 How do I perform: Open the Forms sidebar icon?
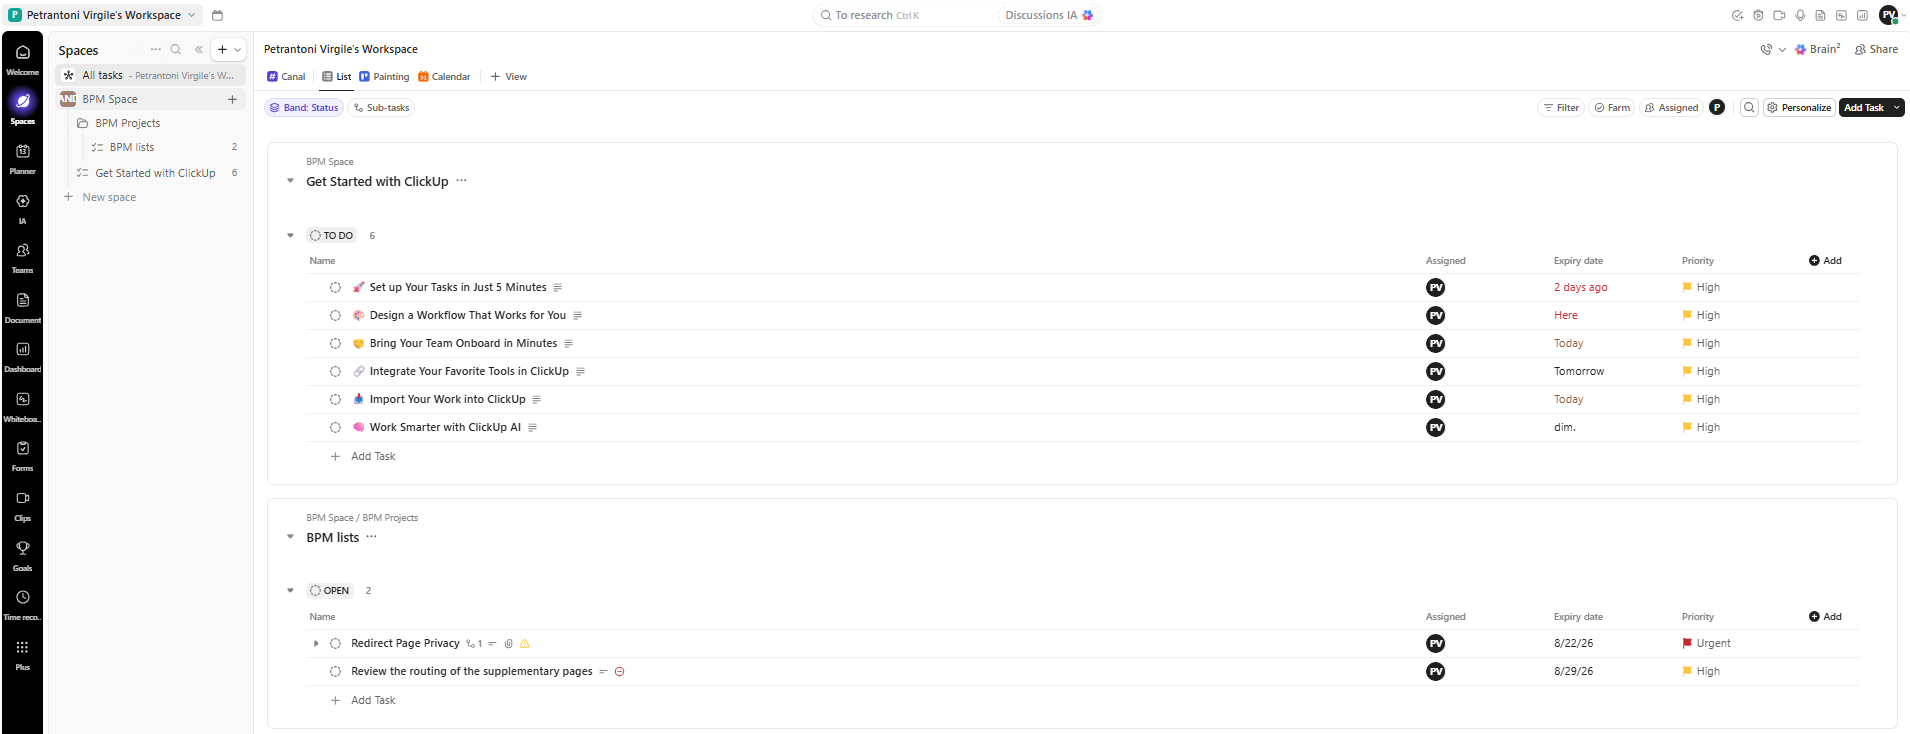pos(22,448)
